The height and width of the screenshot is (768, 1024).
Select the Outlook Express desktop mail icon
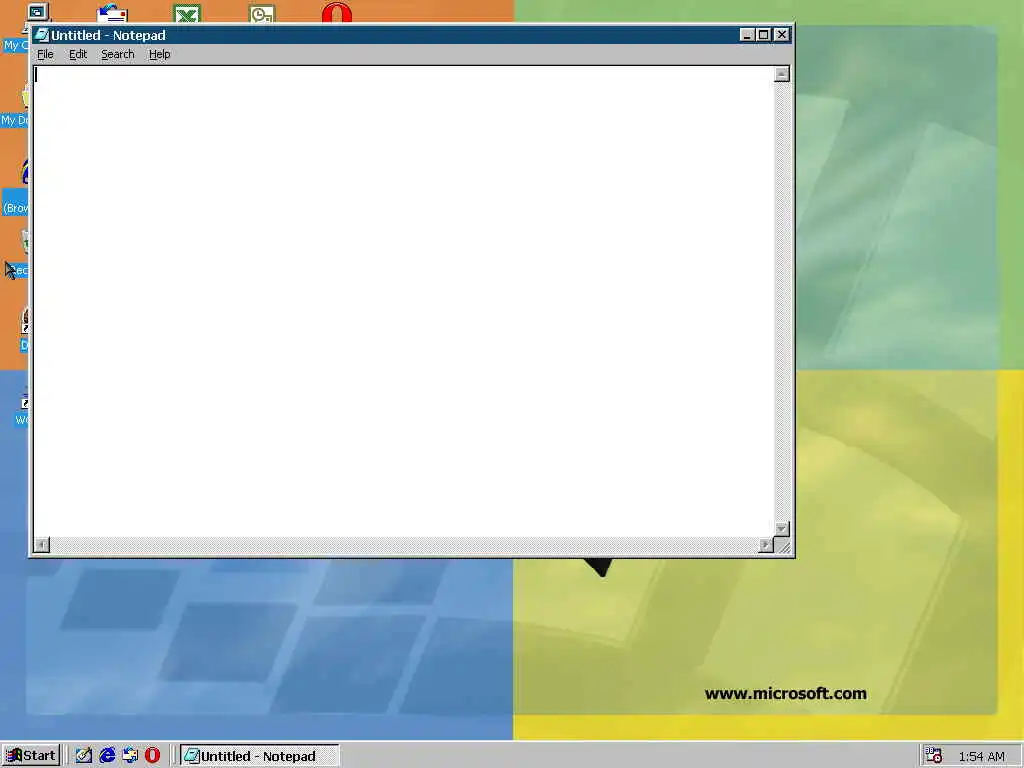tap(112, 12)
